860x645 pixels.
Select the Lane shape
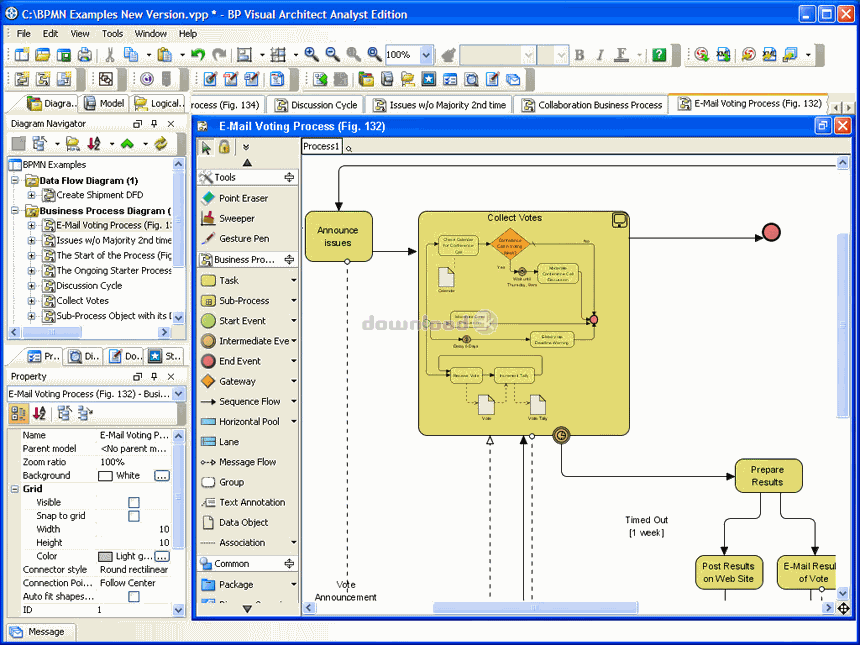[229, 442]
